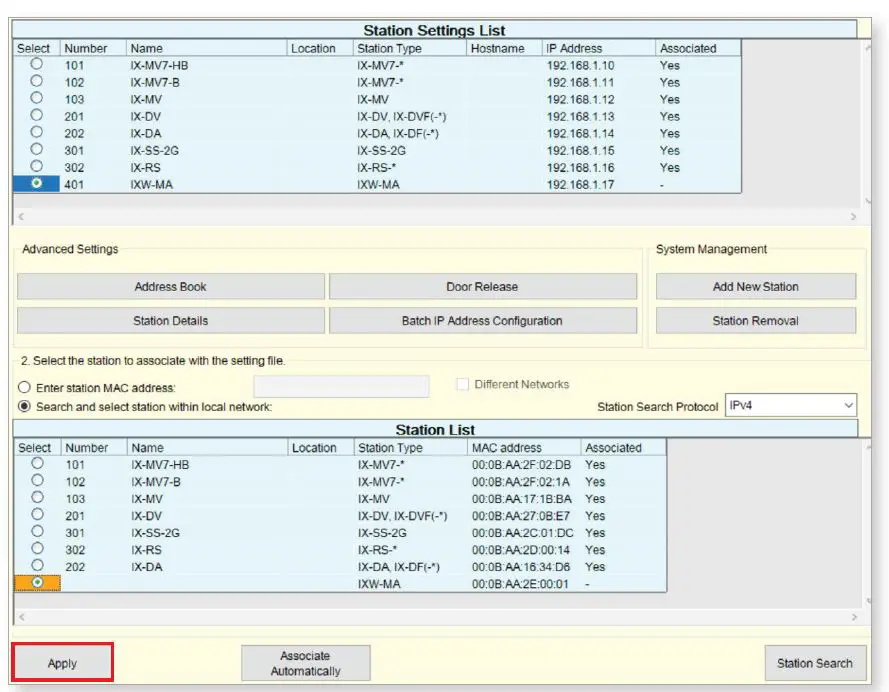The width and height of the screenshot is (889, 692).
Task: Start a Station Search
Action: click(x=814, y=663)
